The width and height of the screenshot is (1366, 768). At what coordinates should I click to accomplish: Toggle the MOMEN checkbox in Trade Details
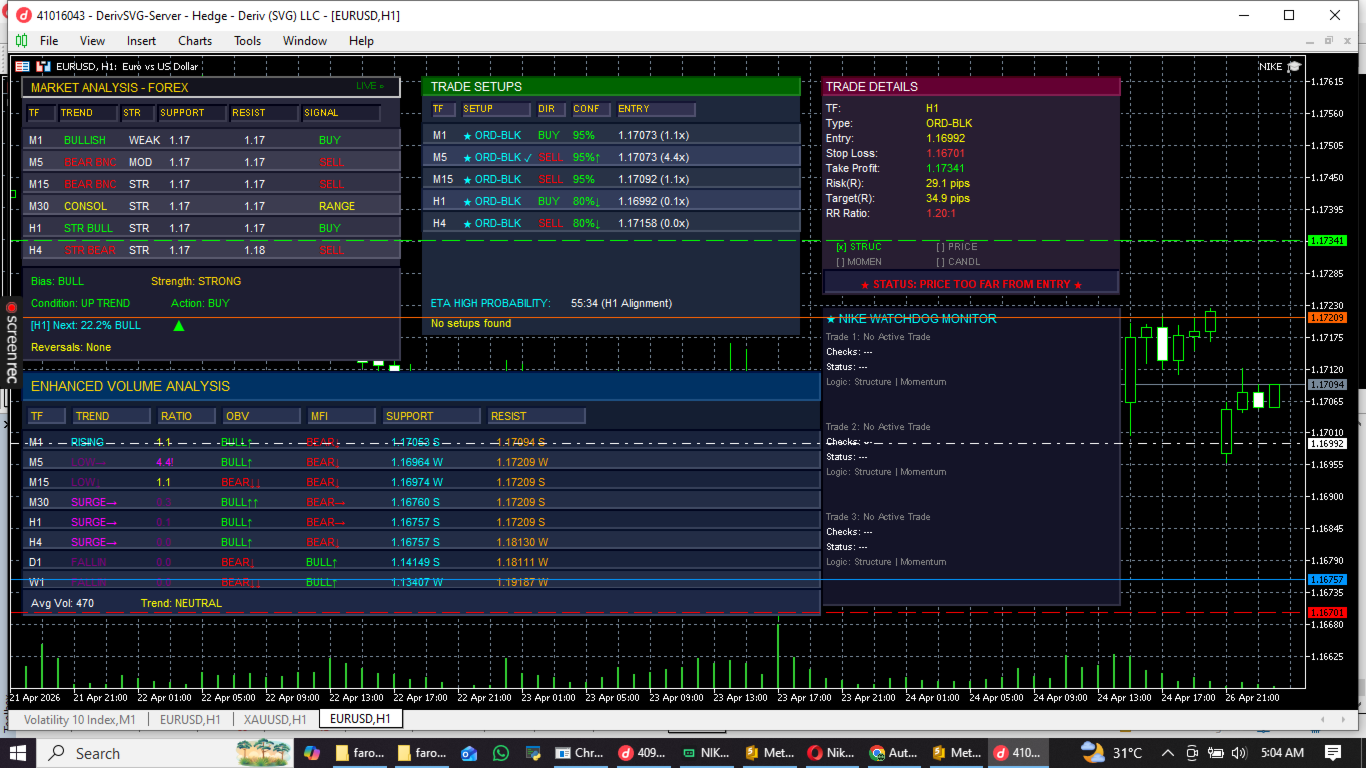(x=859, y=262)
